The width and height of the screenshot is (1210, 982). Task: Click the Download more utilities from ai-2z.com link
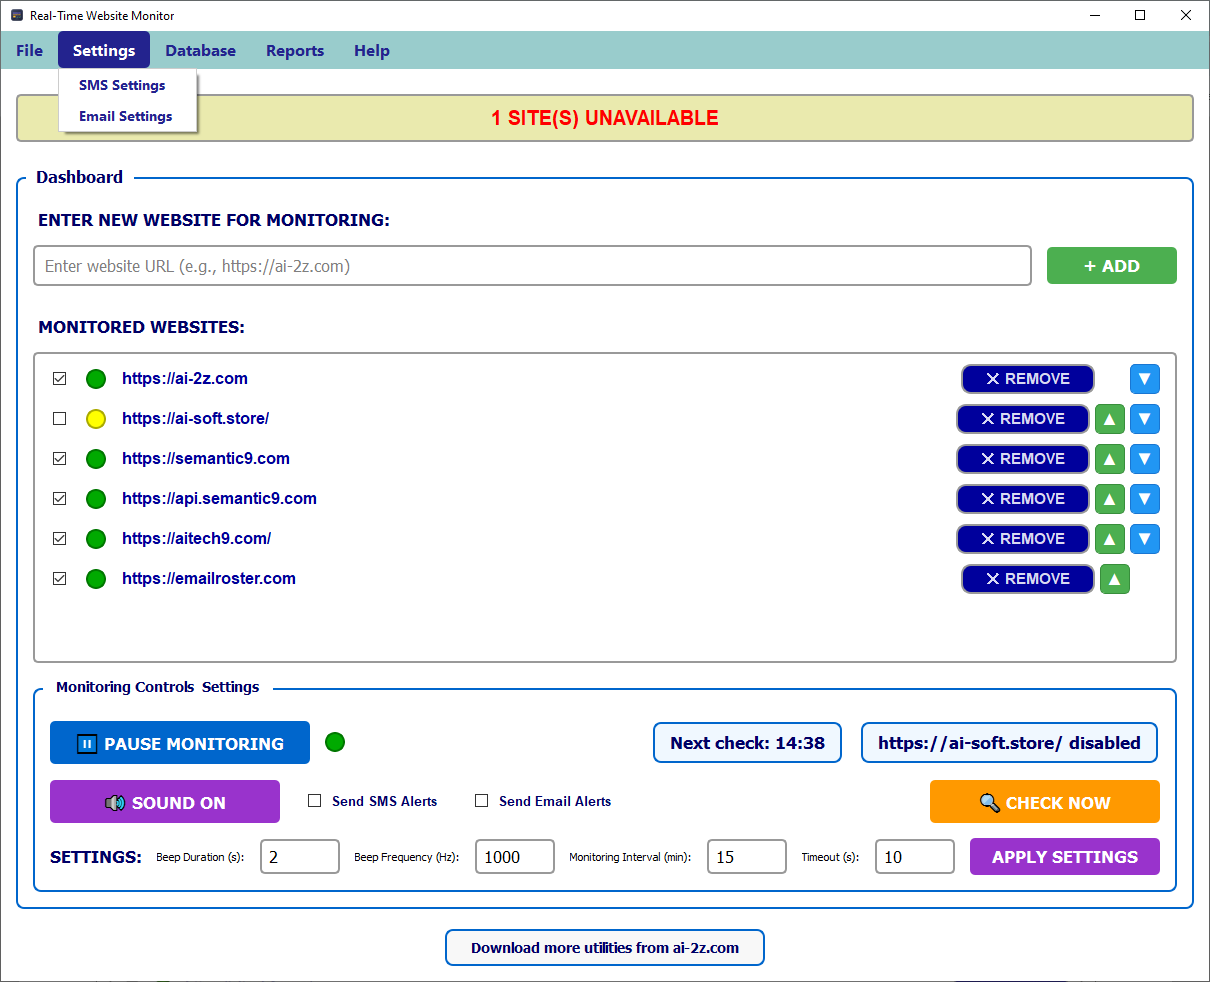click(x=604, y=947)
